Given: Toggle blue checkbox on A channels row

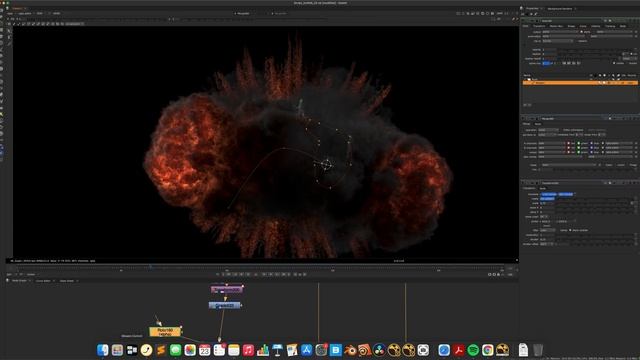Looking at the screenshot, I should [x=591, y=143].
